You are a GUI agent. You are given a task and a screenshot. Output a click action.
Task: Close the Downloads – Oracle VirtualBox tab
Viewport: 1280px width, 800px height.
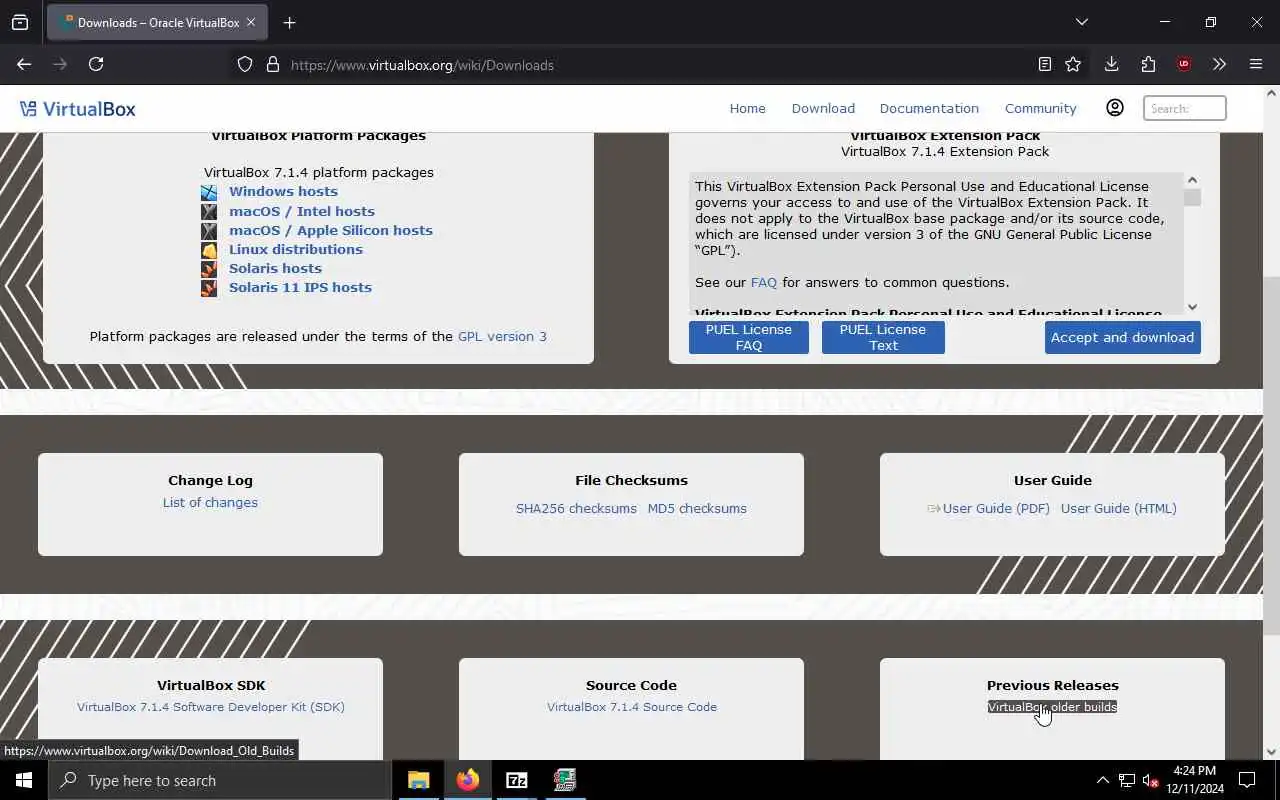(251, 22)
